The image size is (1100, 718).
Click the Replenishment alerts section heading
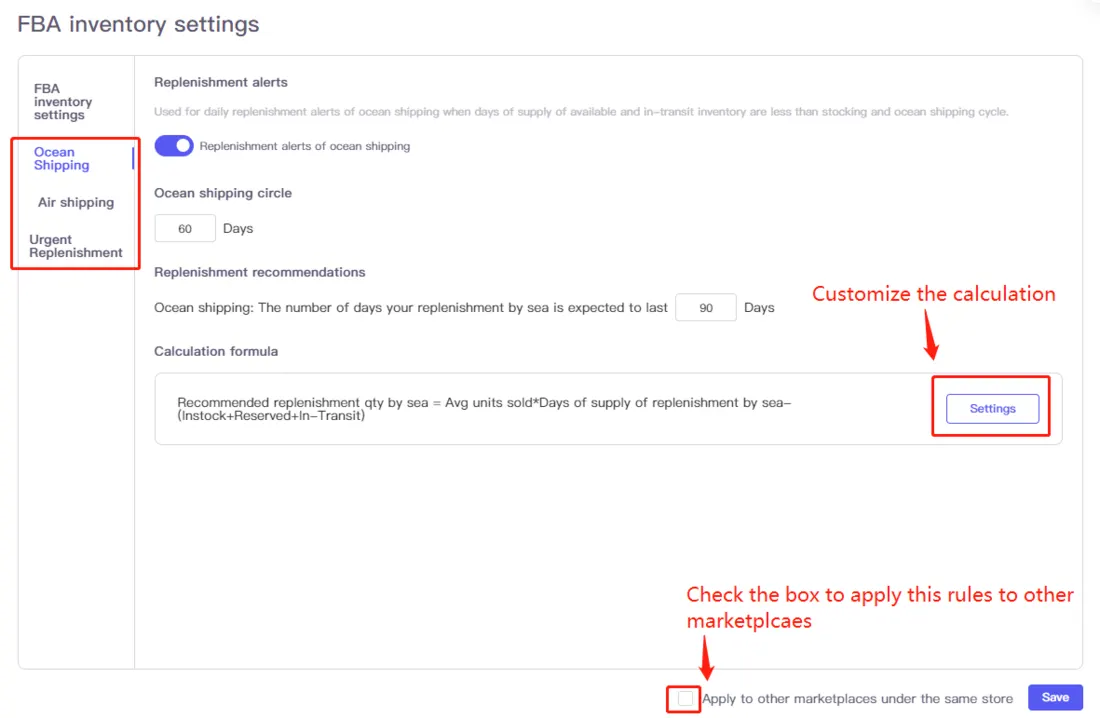coord(220,82)
